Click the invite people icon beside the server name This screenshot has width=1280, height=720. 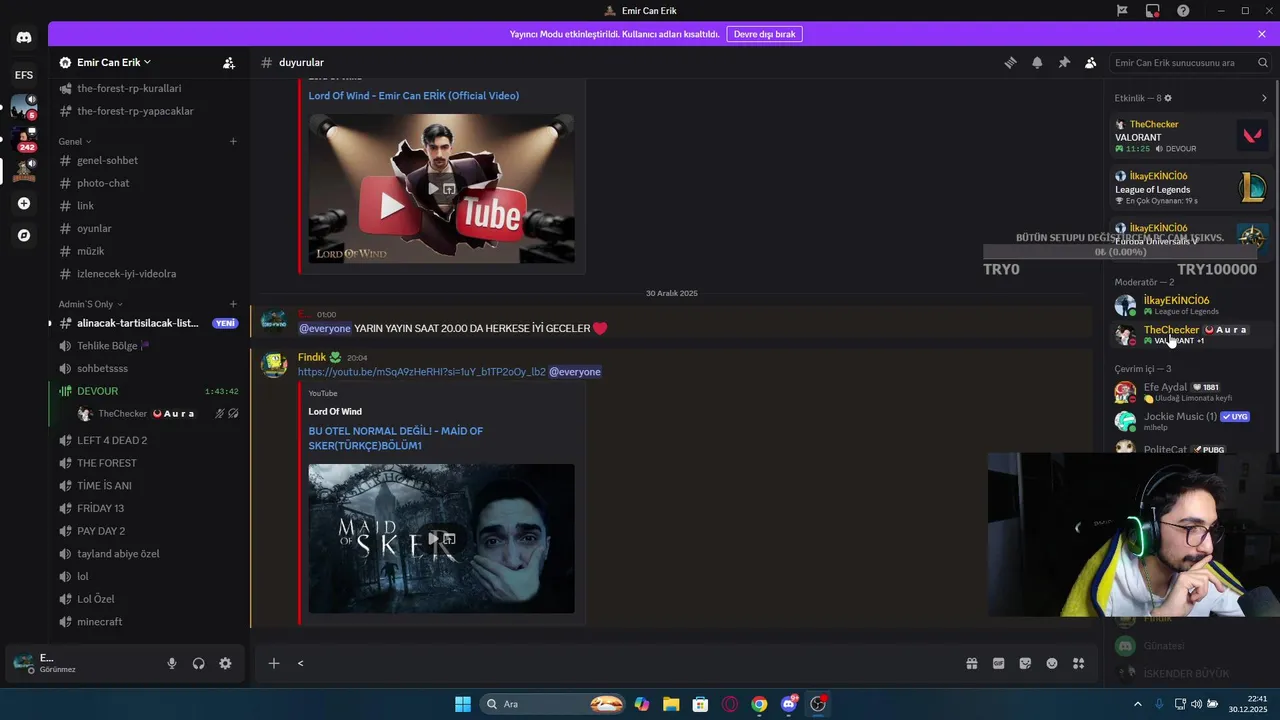tap(229, 62)
